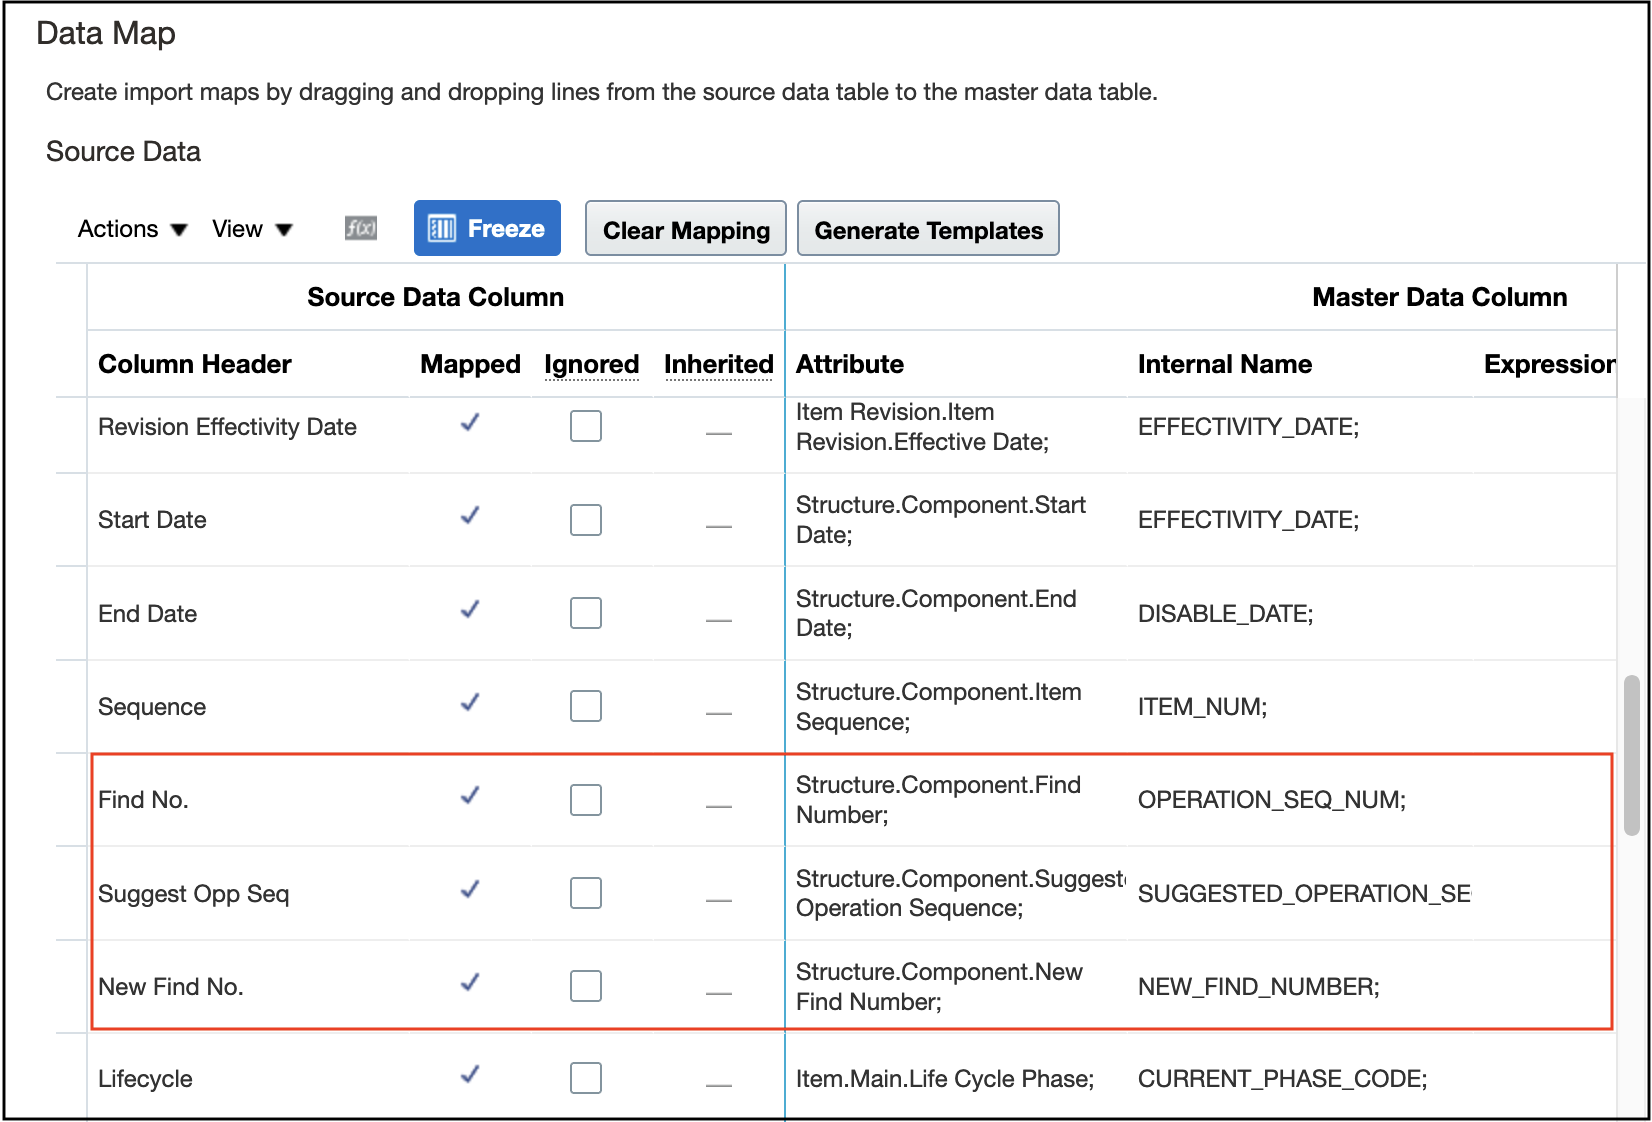Click the vertical scrollbar thumb

point(1631,755)
